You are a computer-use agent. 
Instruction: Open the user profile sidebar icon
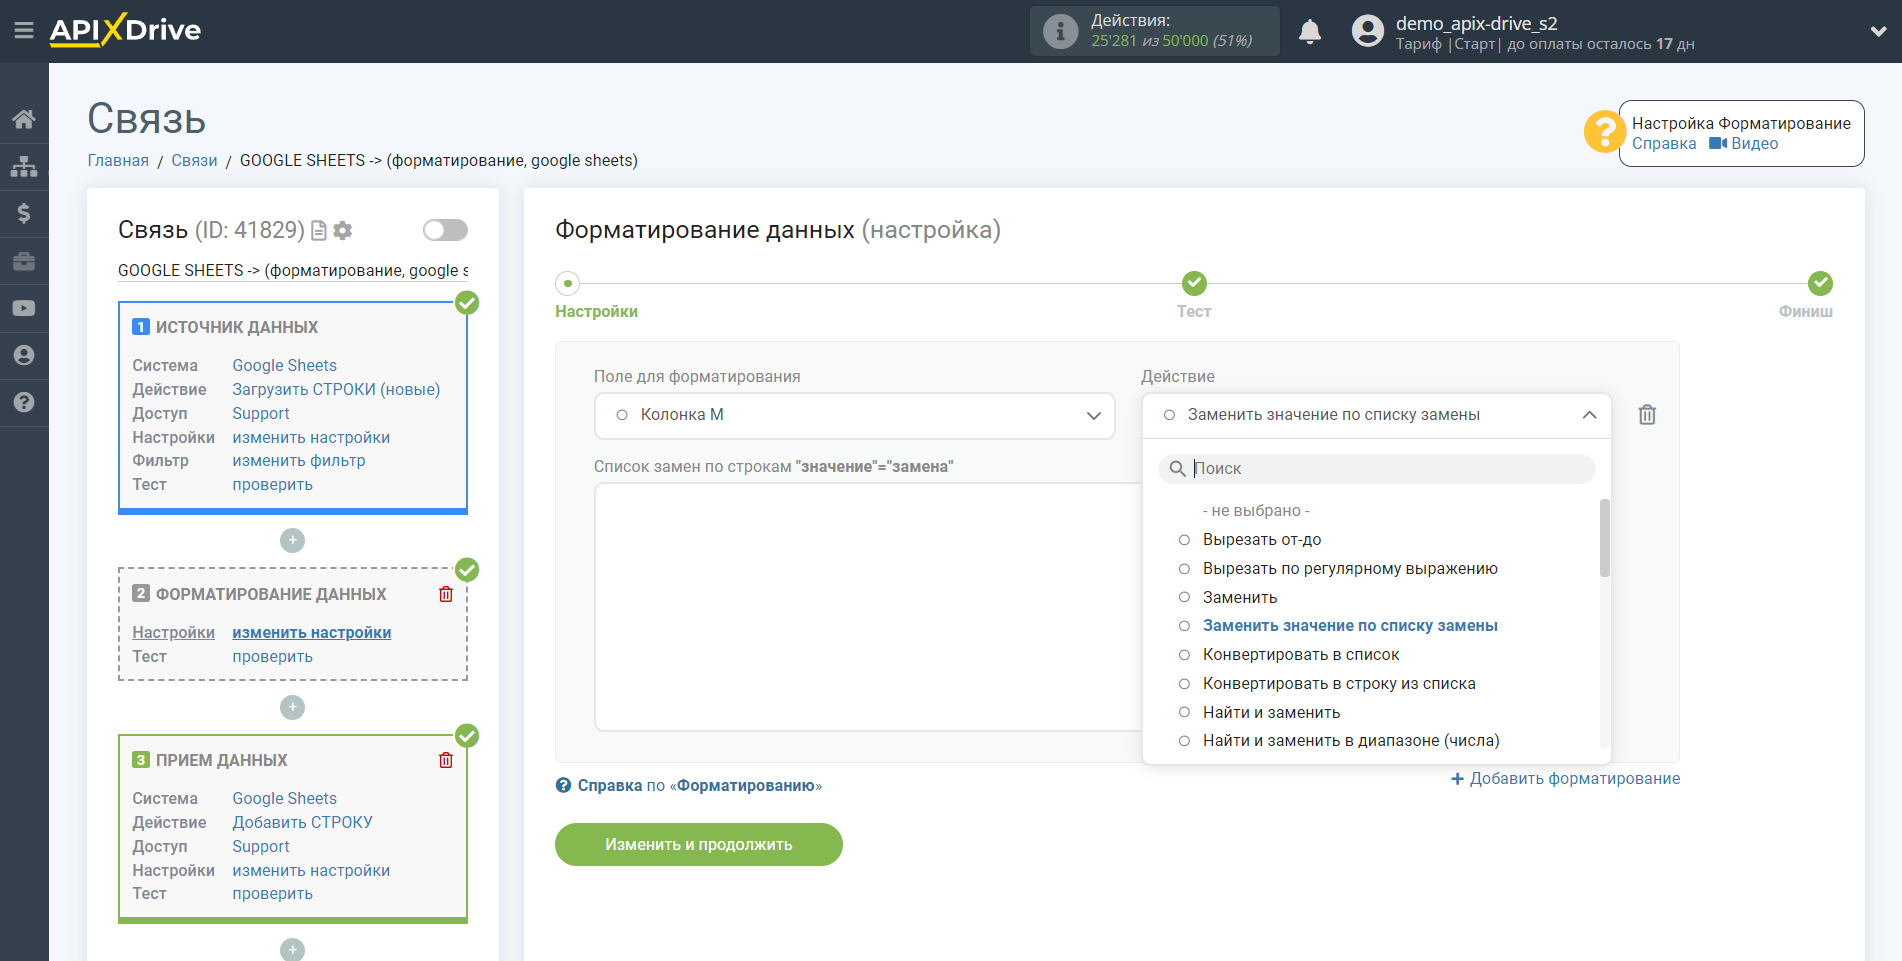coord(24,355)
